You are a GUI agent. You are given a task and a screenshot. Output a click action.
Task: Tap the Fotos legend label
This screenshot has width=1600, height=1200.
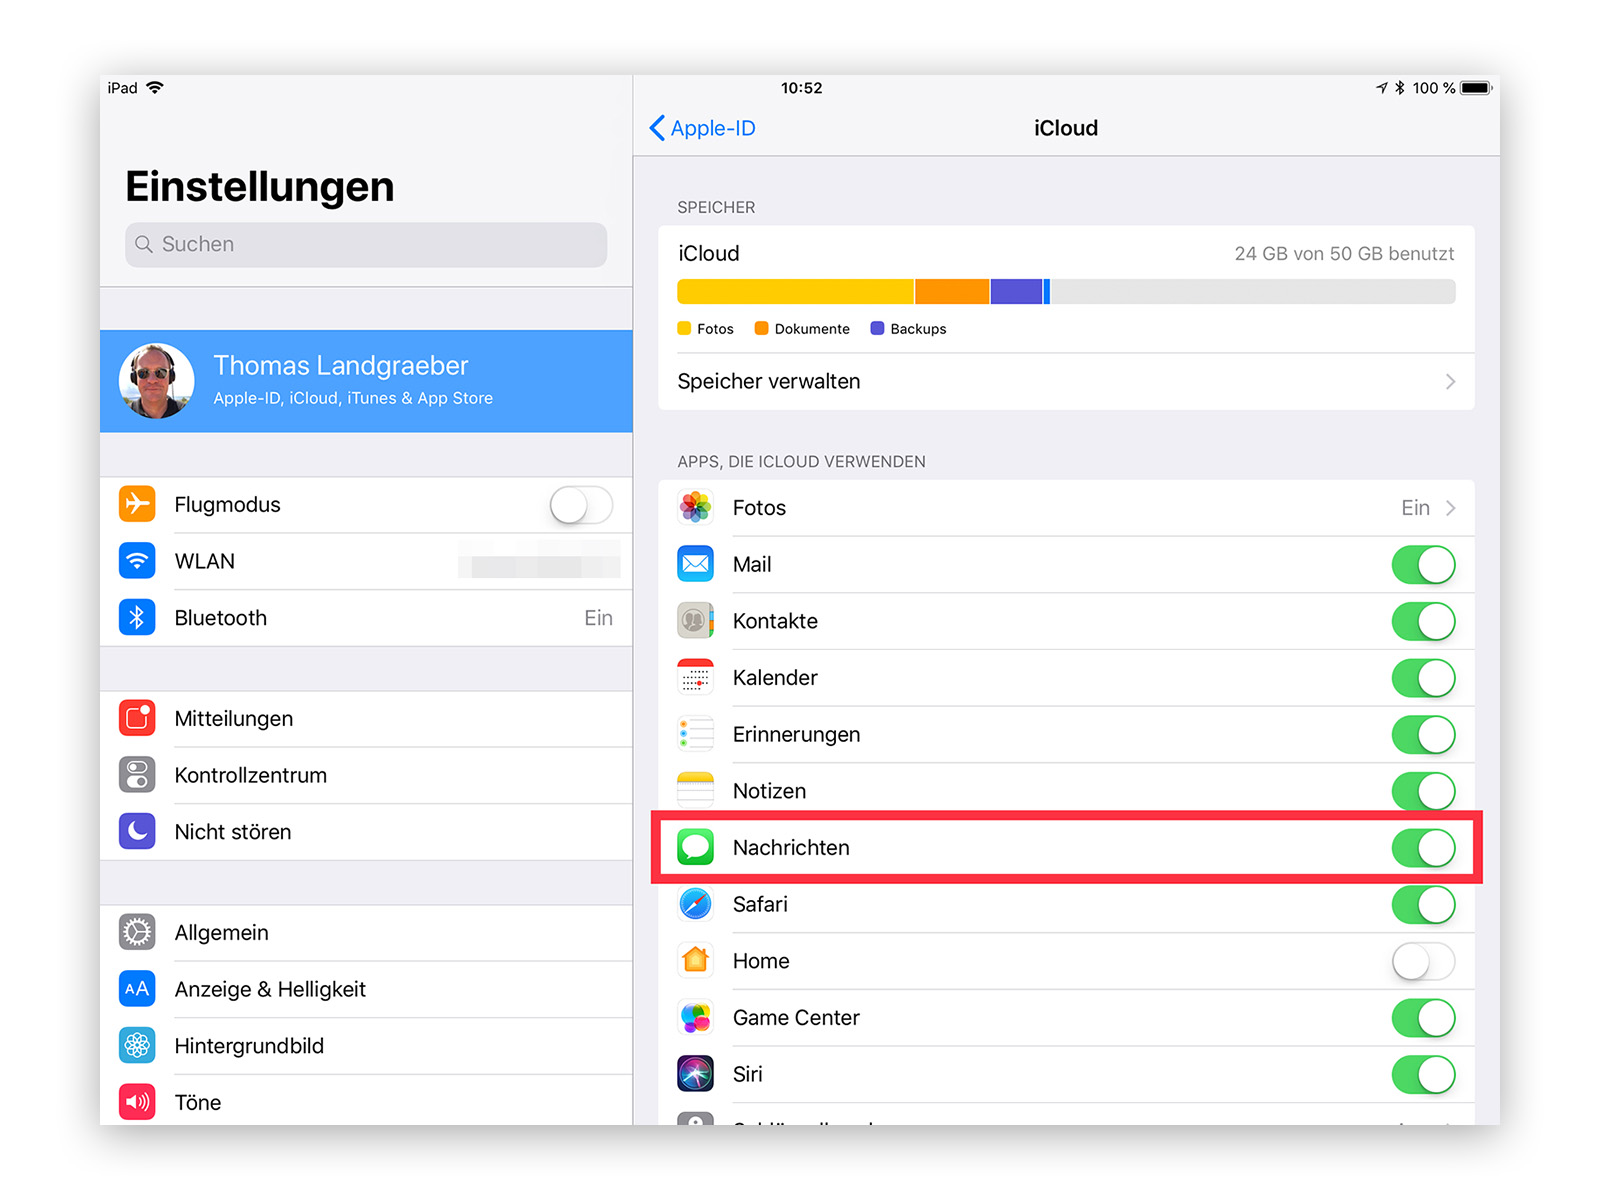pyautogui.click(x=715, y=329)
